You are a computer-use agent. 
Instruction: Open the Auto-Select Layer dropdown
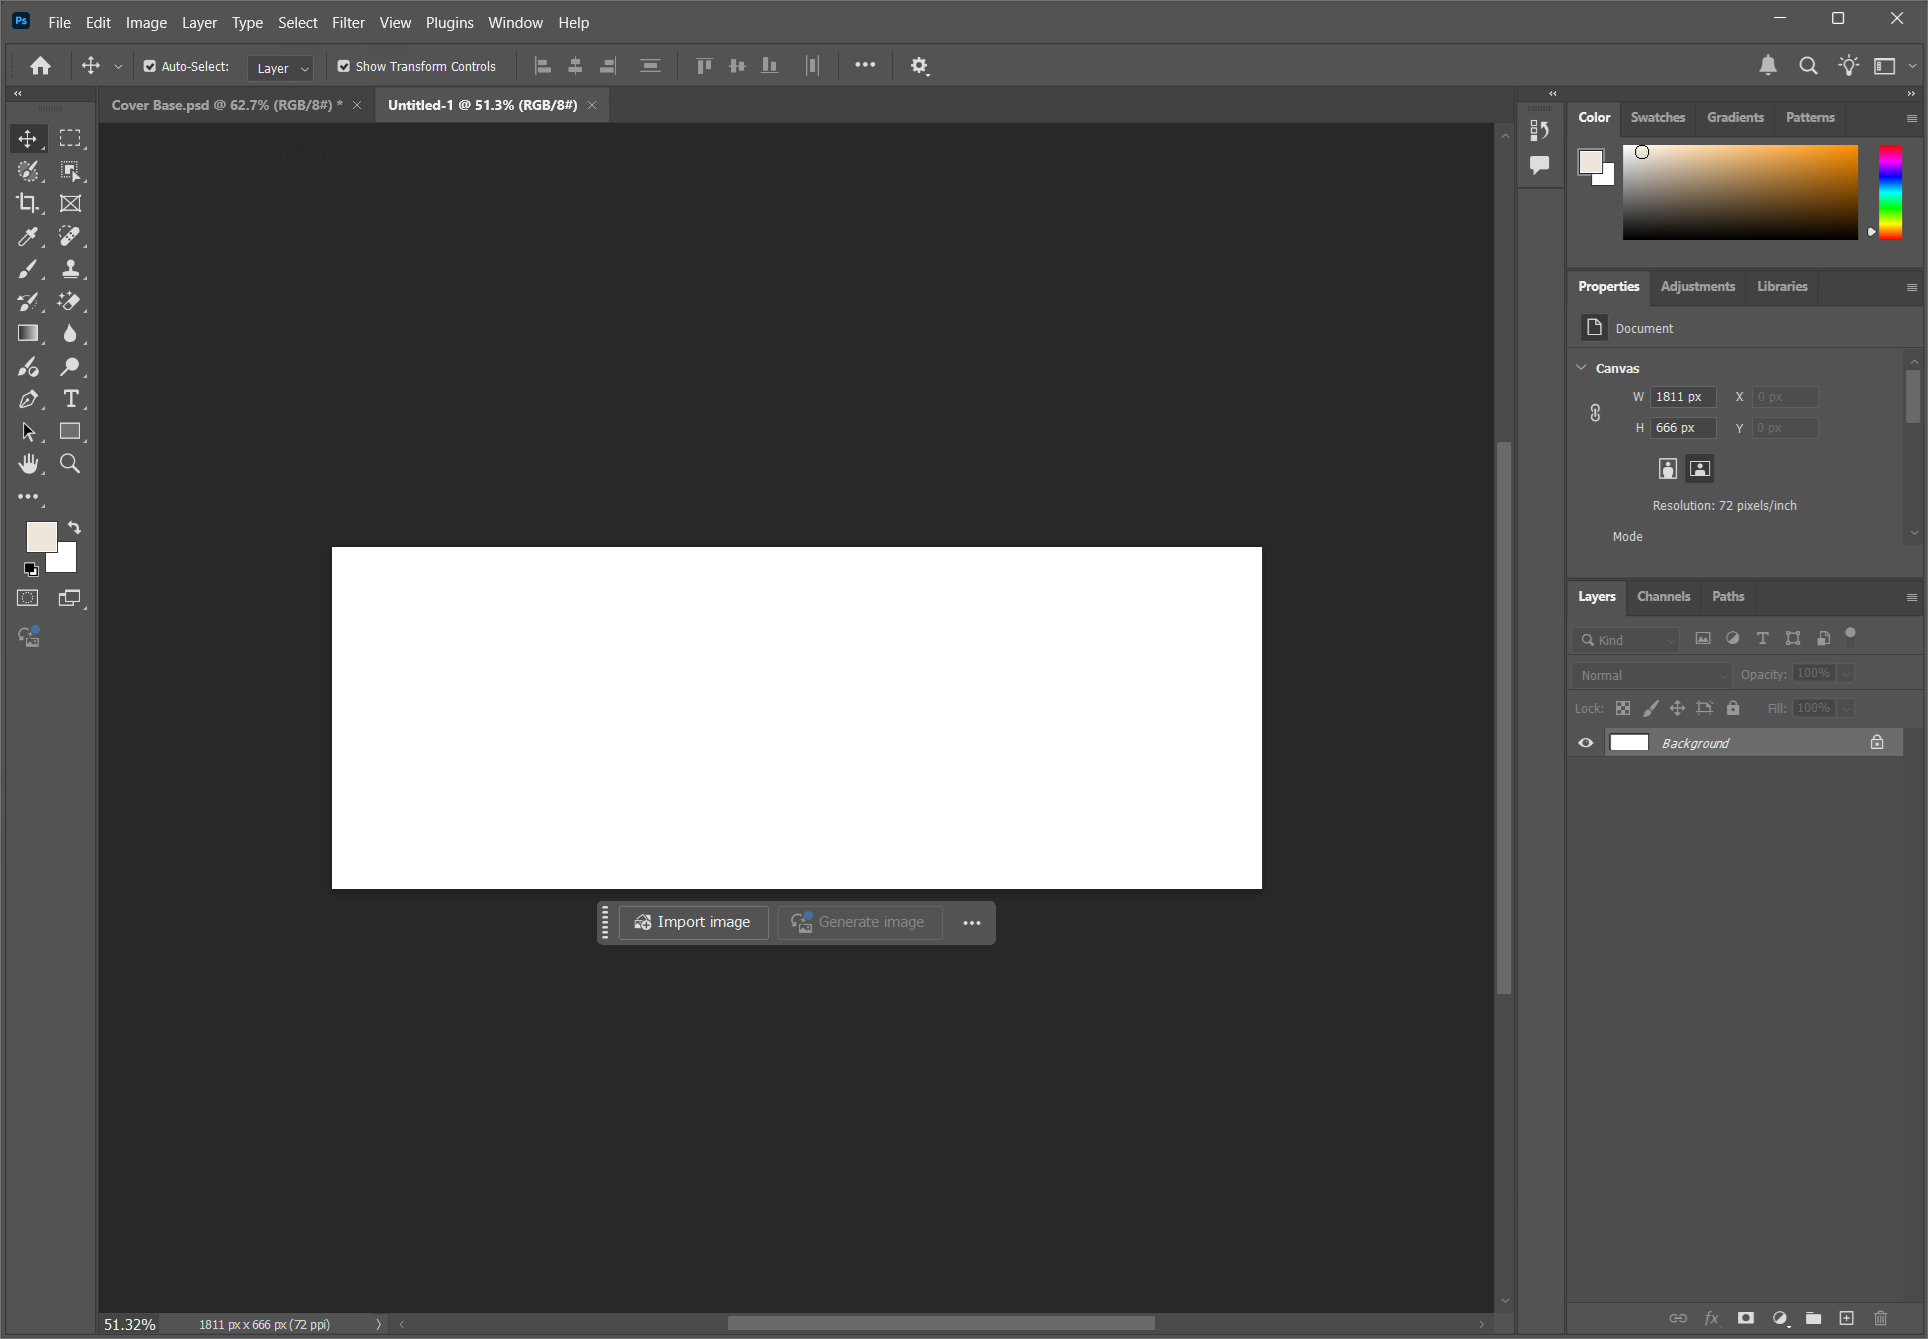(x=281, y=68)
